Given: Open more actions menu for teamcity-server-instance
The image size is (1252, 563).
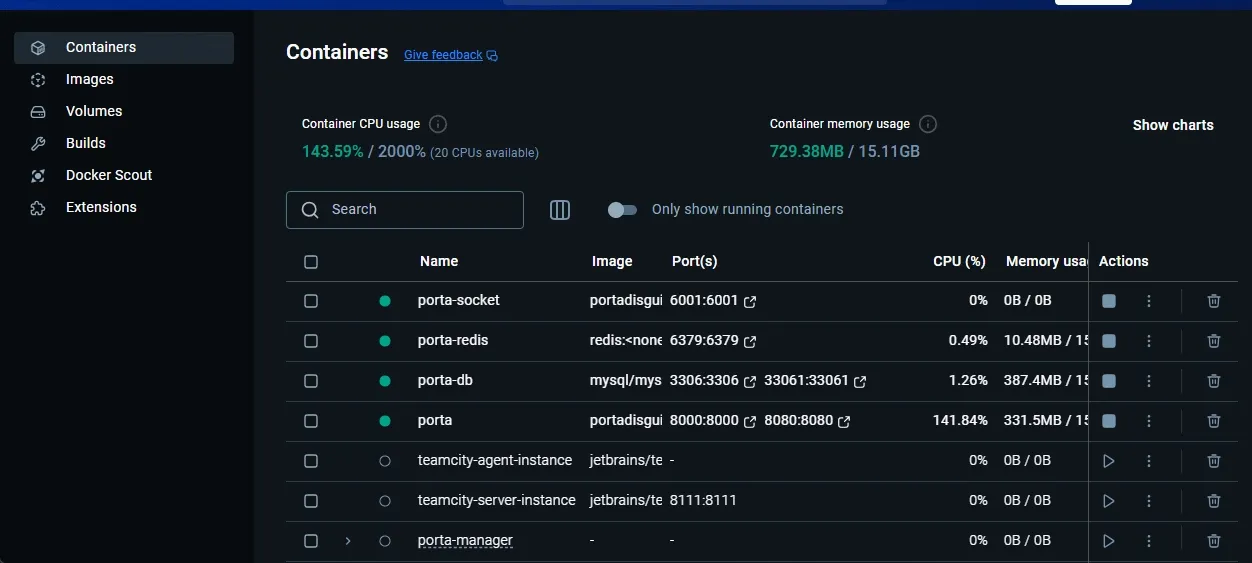Looking at the screenshot, I should click(1149, 501).
